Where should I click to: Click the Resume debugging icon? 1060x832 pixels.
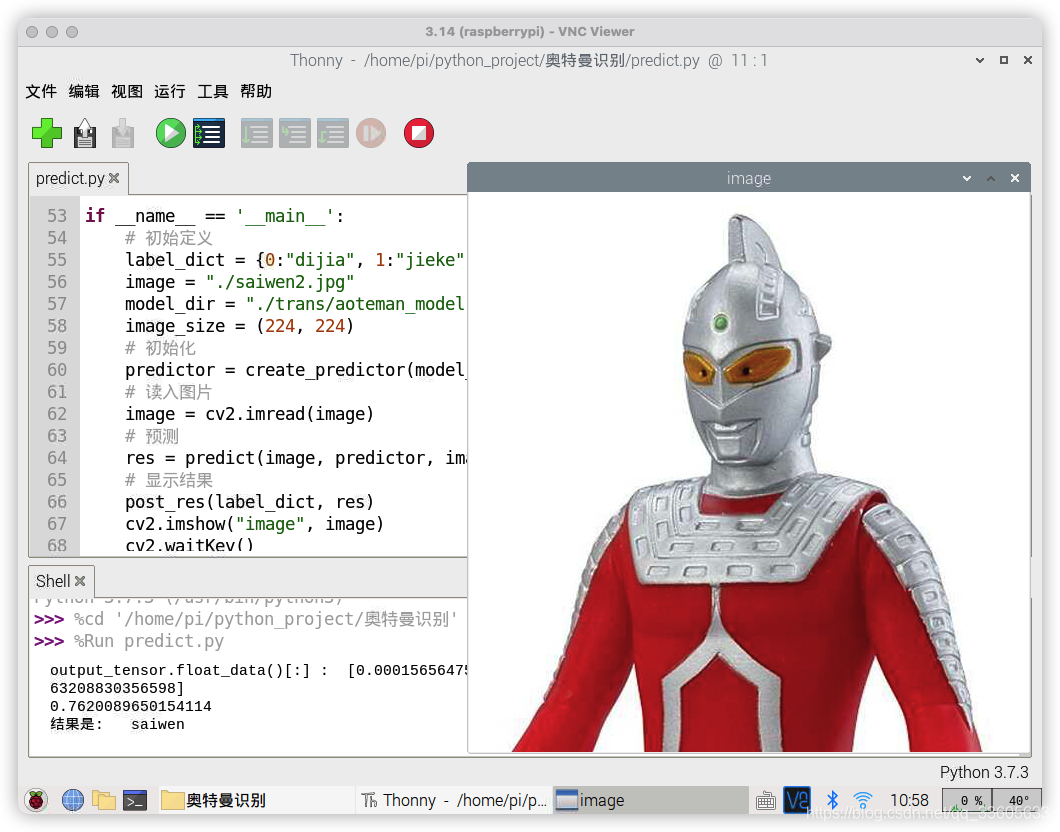pyautogui.click(x=371, y=132)
